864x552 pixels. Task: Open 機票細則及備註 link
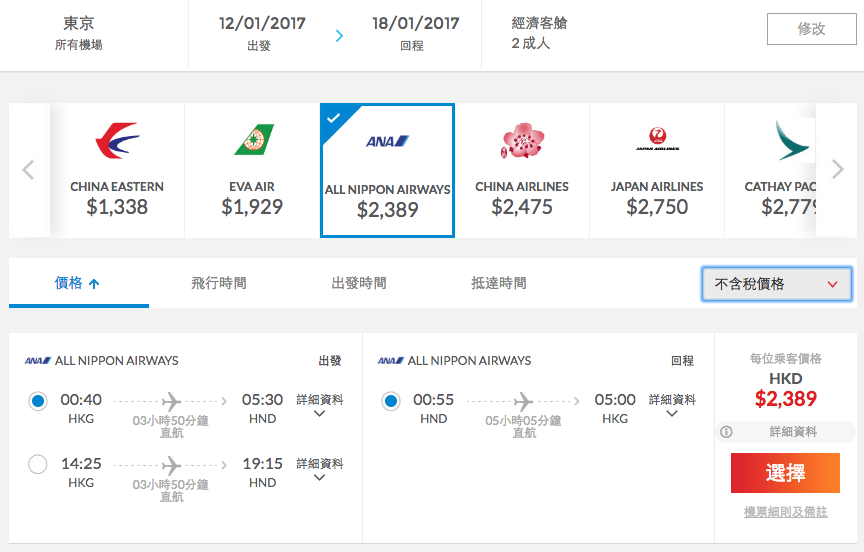click(785, 512)
